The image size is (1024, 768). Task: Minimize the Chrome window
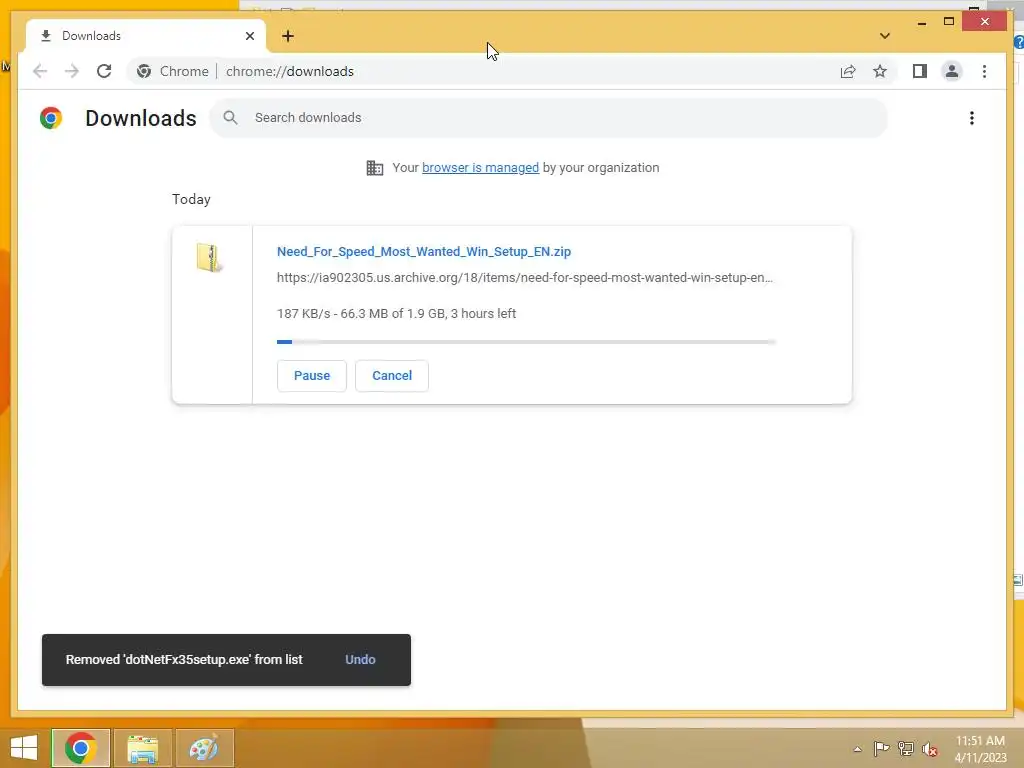tap(921, 22)
